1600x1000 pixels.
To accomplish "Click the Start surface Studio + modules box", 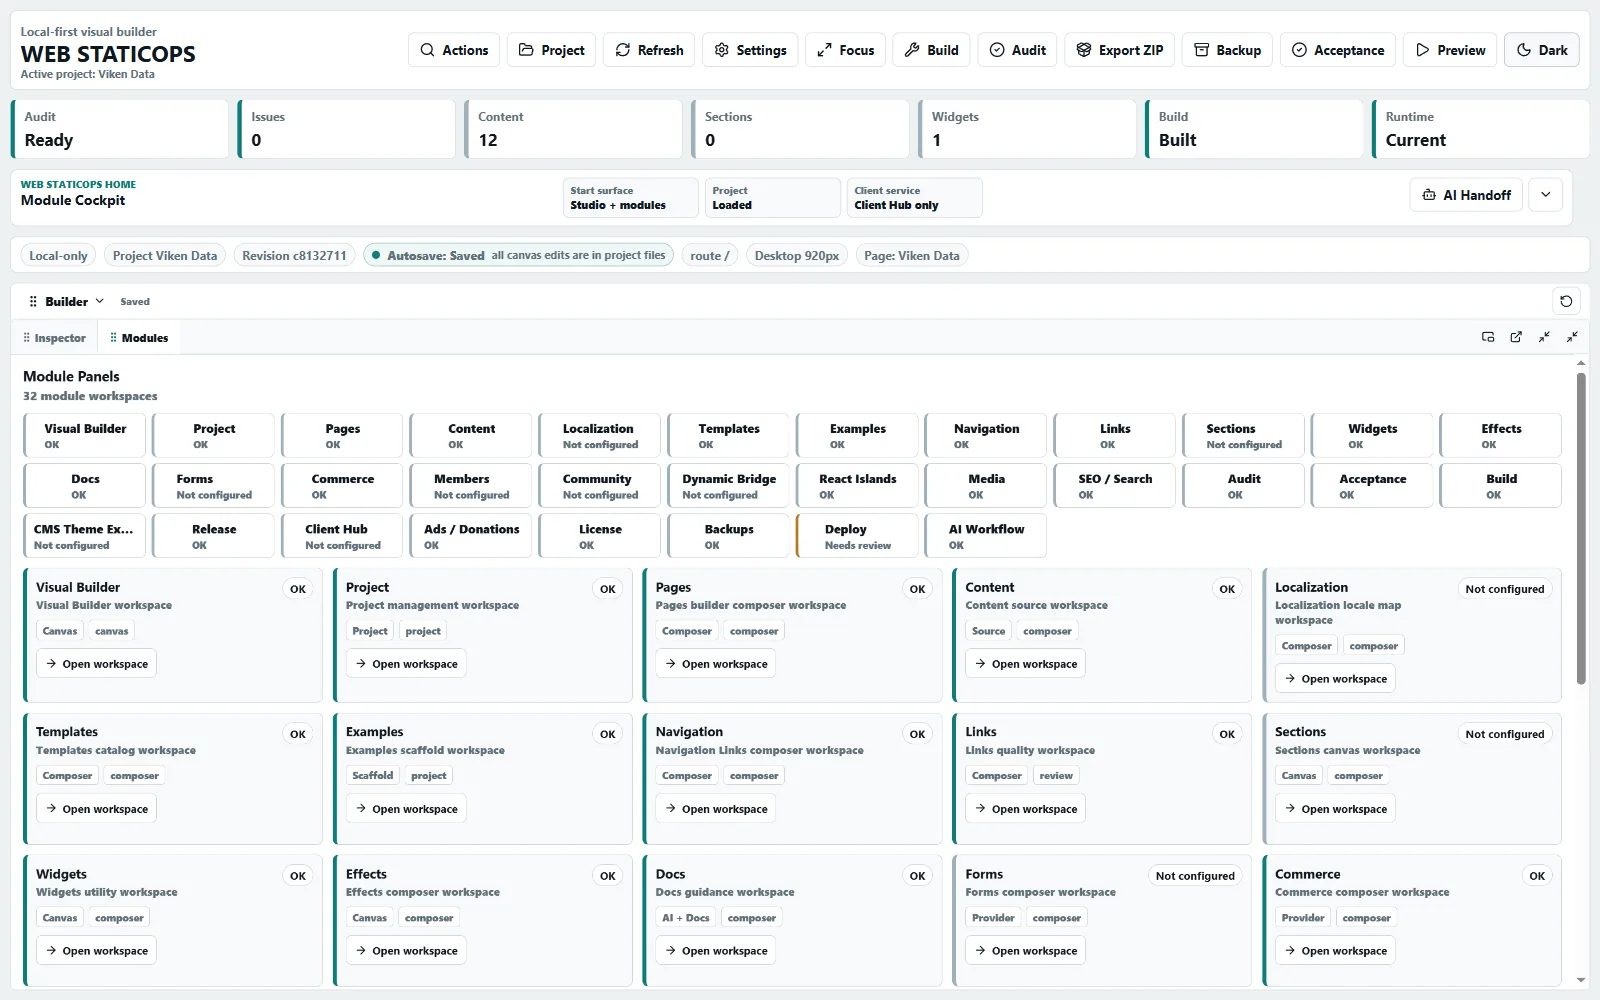I will coord(630,198).
